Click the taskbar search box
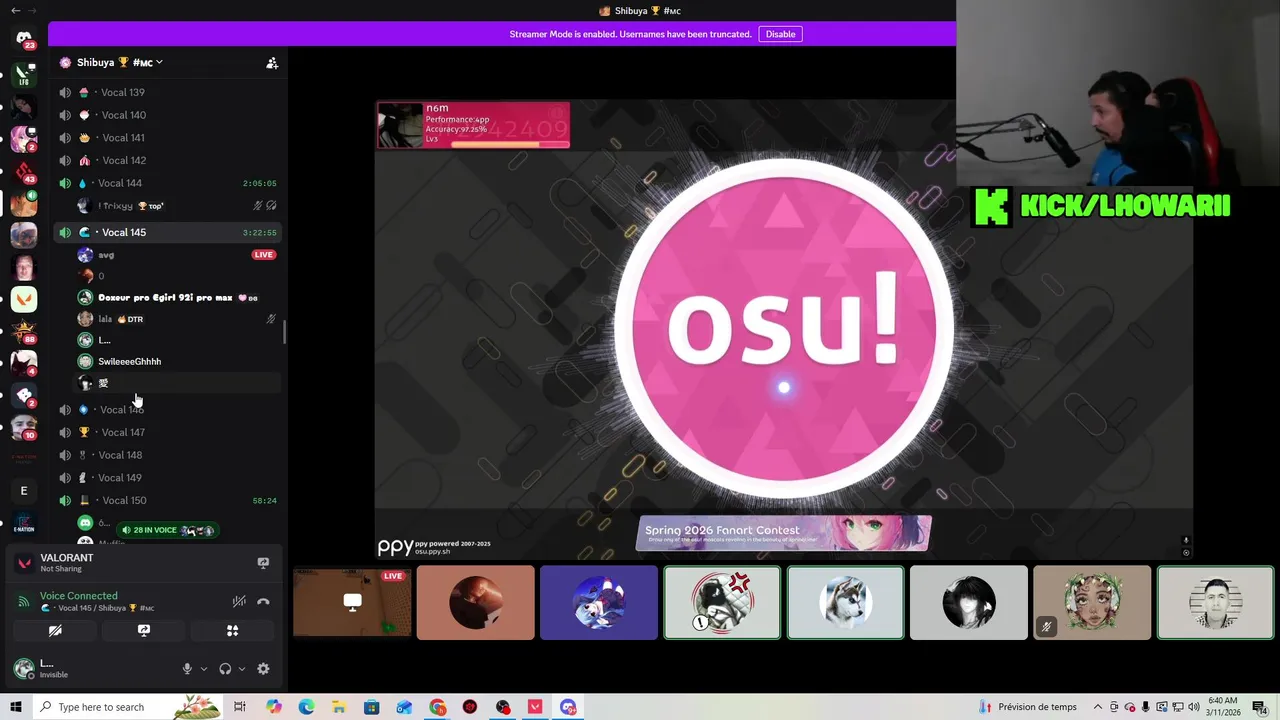Image resolution: width=1280 pixels, height=720 pixels. [126, 707]
